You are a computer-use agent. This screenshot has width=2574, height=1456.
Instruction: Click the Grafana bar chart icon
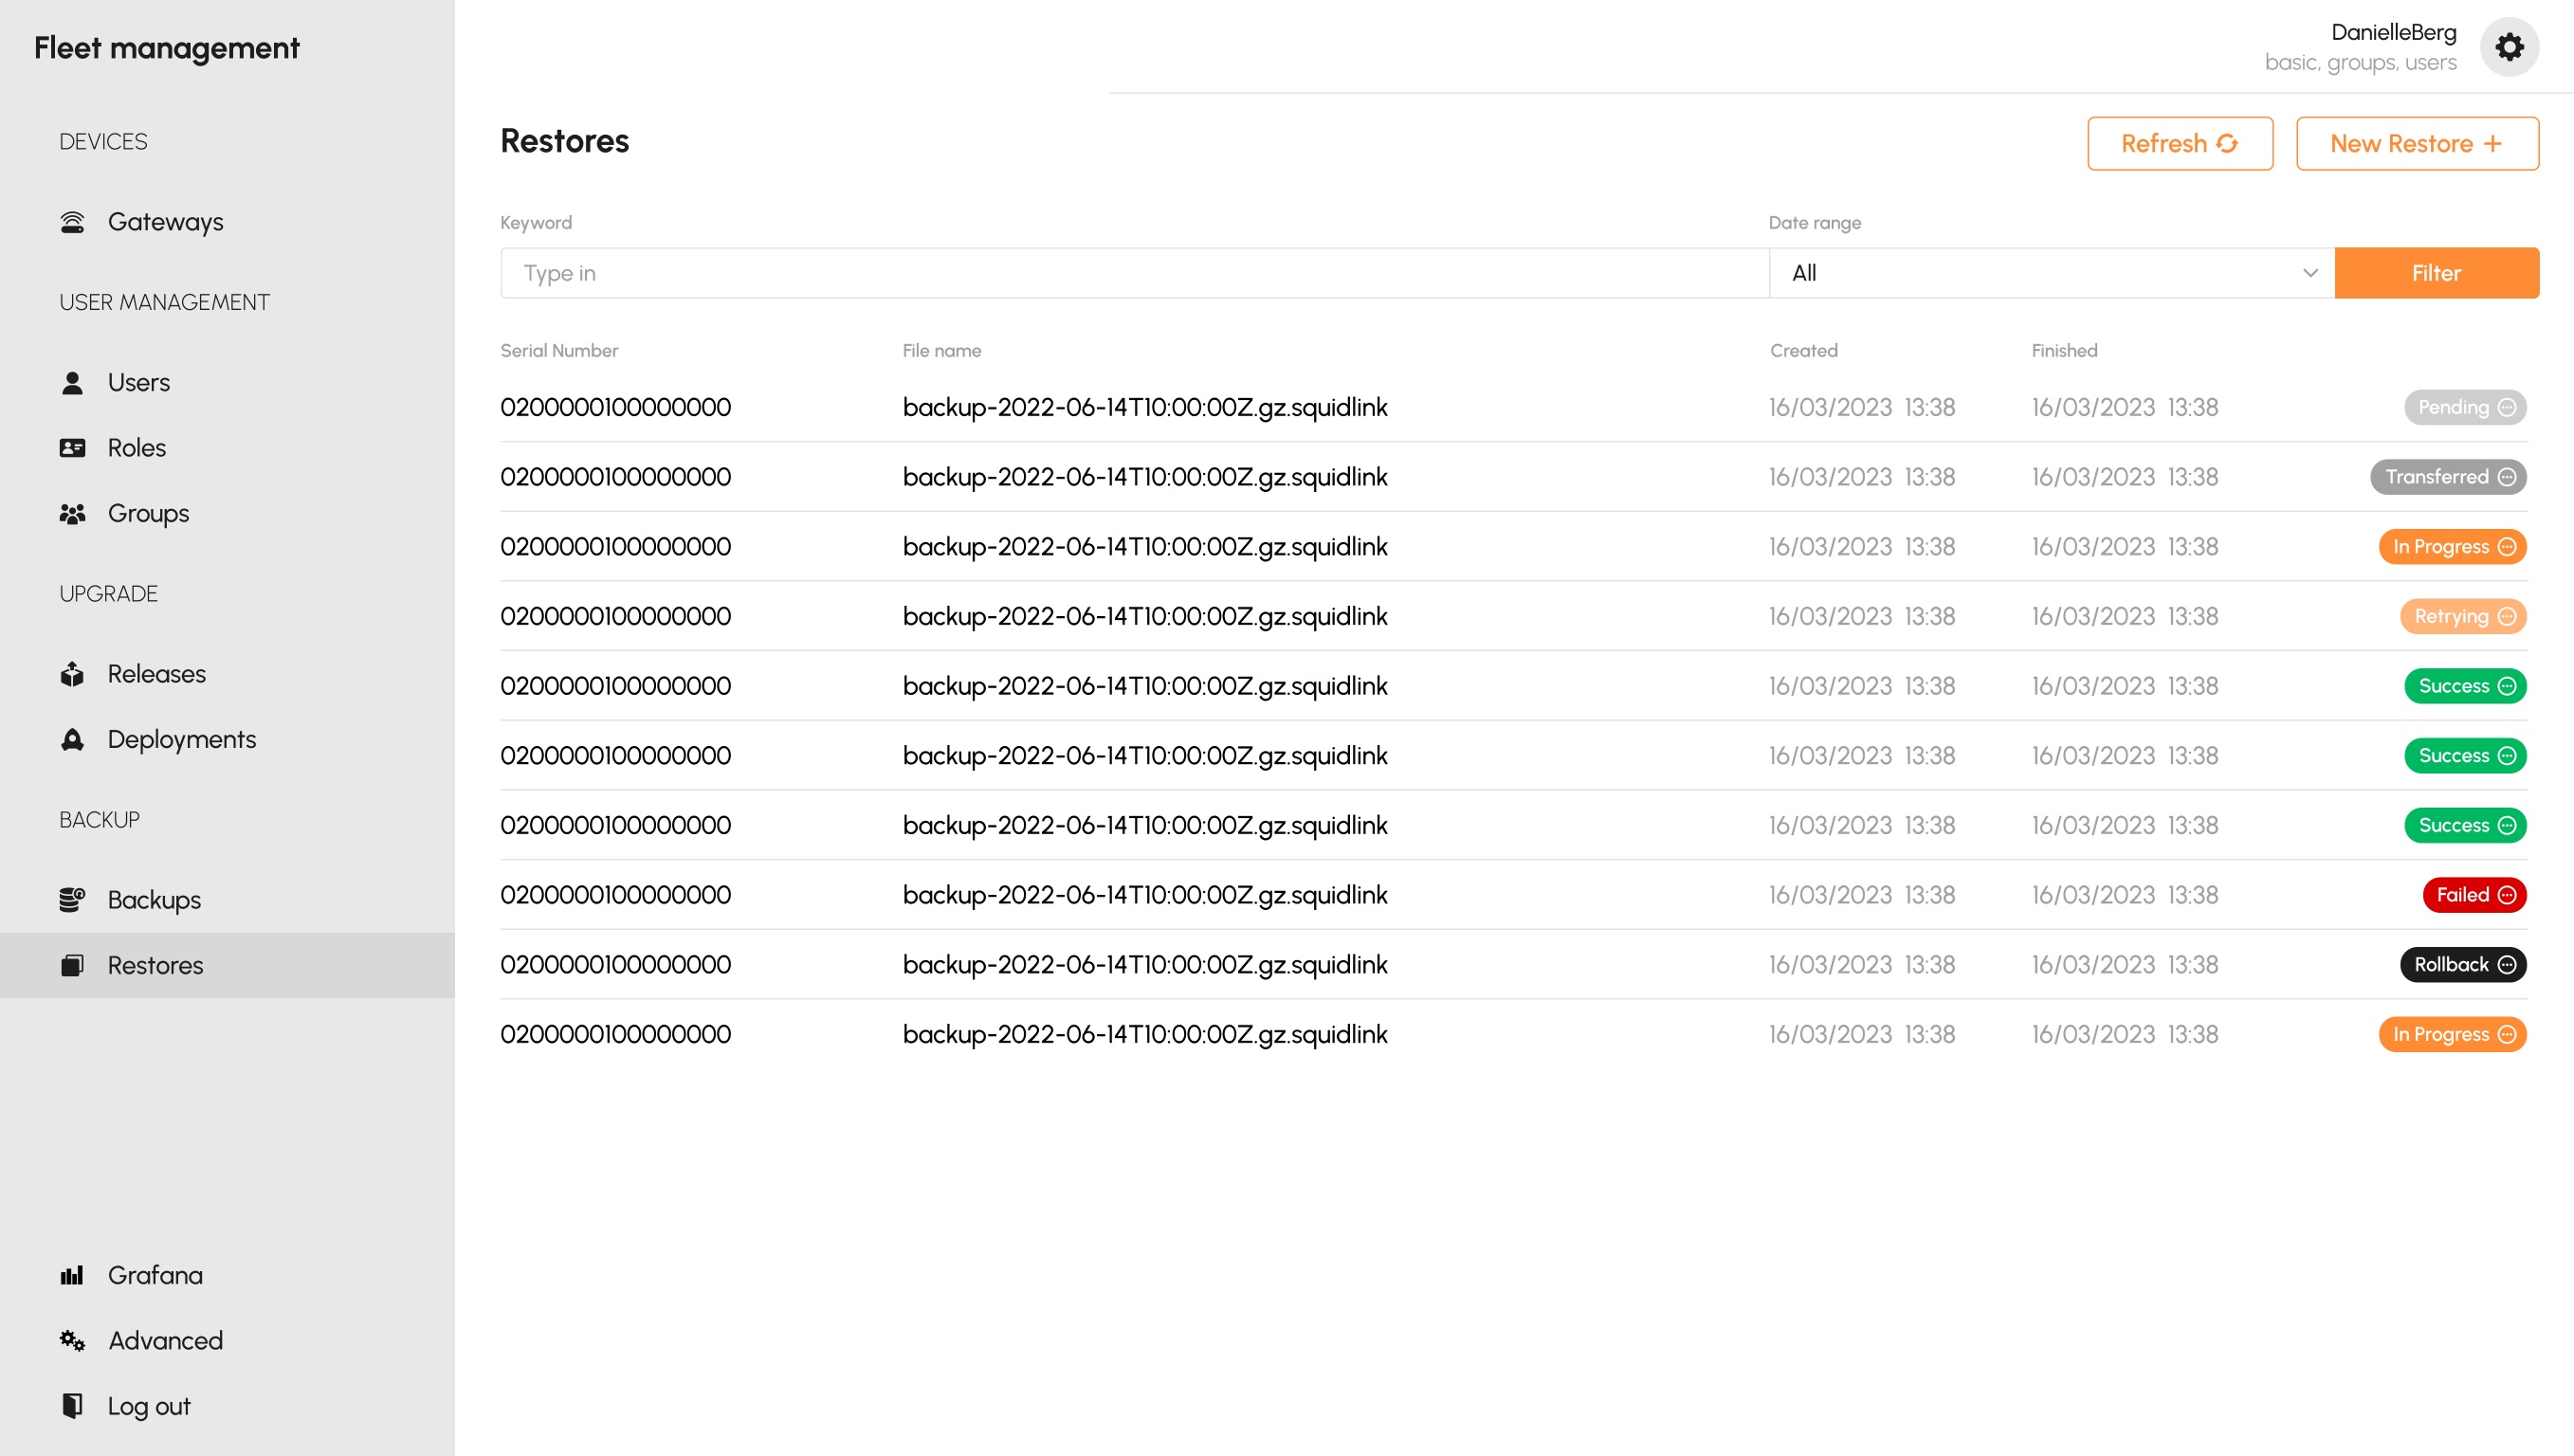tap(72, 1275)
